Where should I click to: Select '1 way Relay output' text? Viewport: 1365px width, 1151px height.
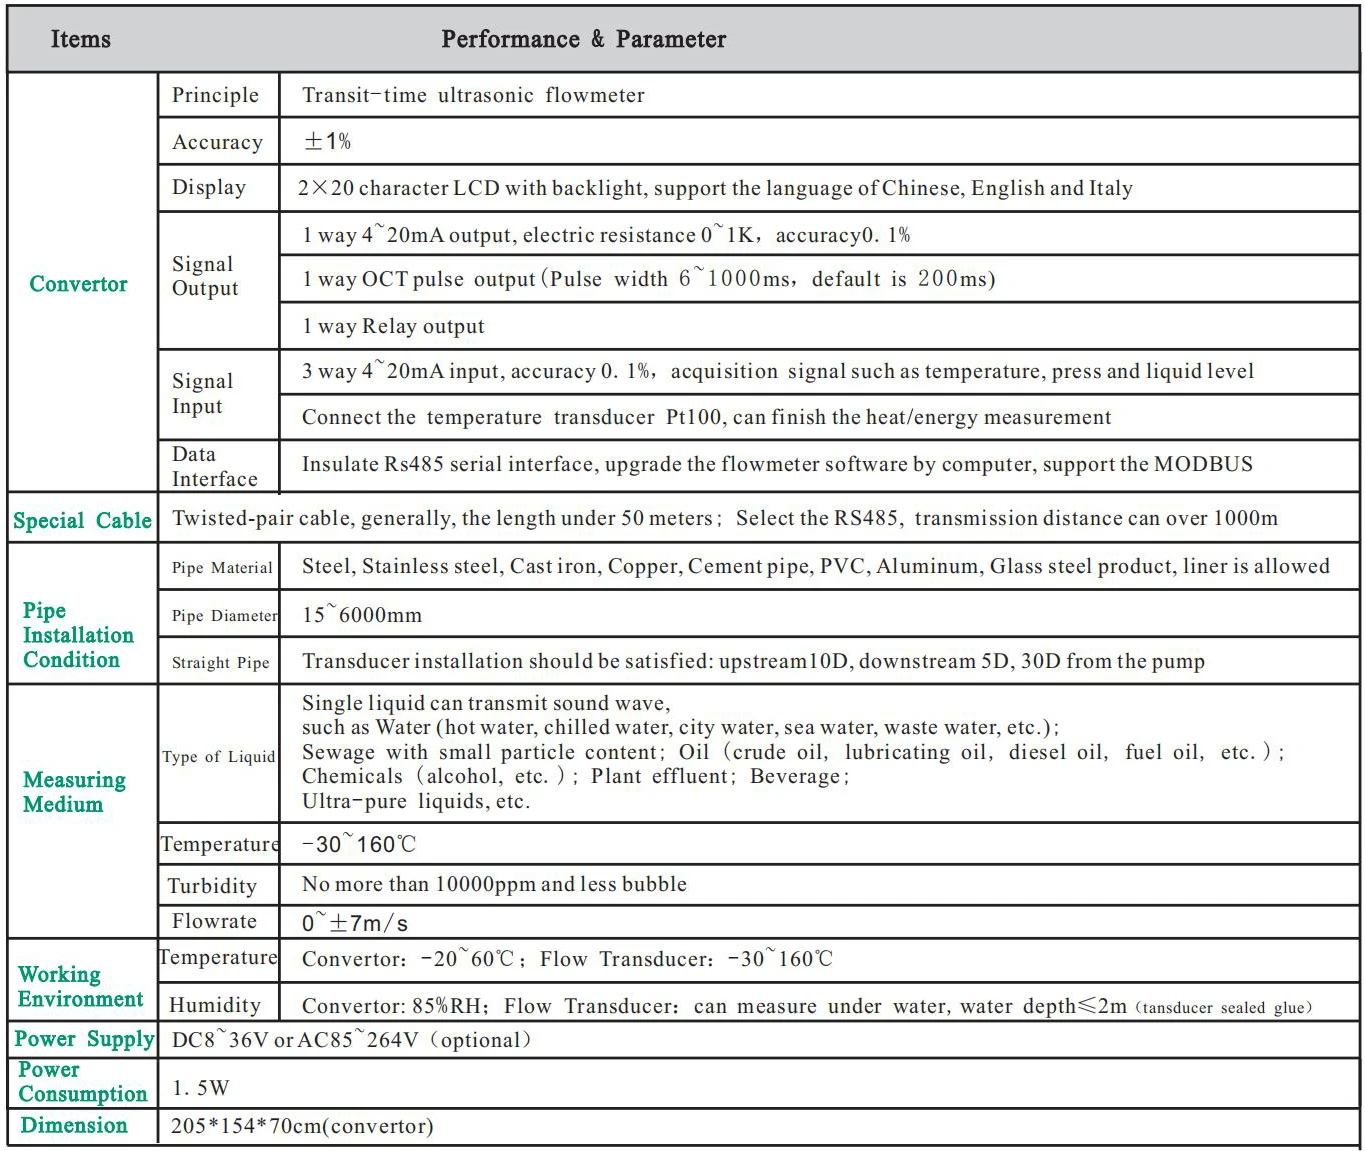click(x=393, y=326)
